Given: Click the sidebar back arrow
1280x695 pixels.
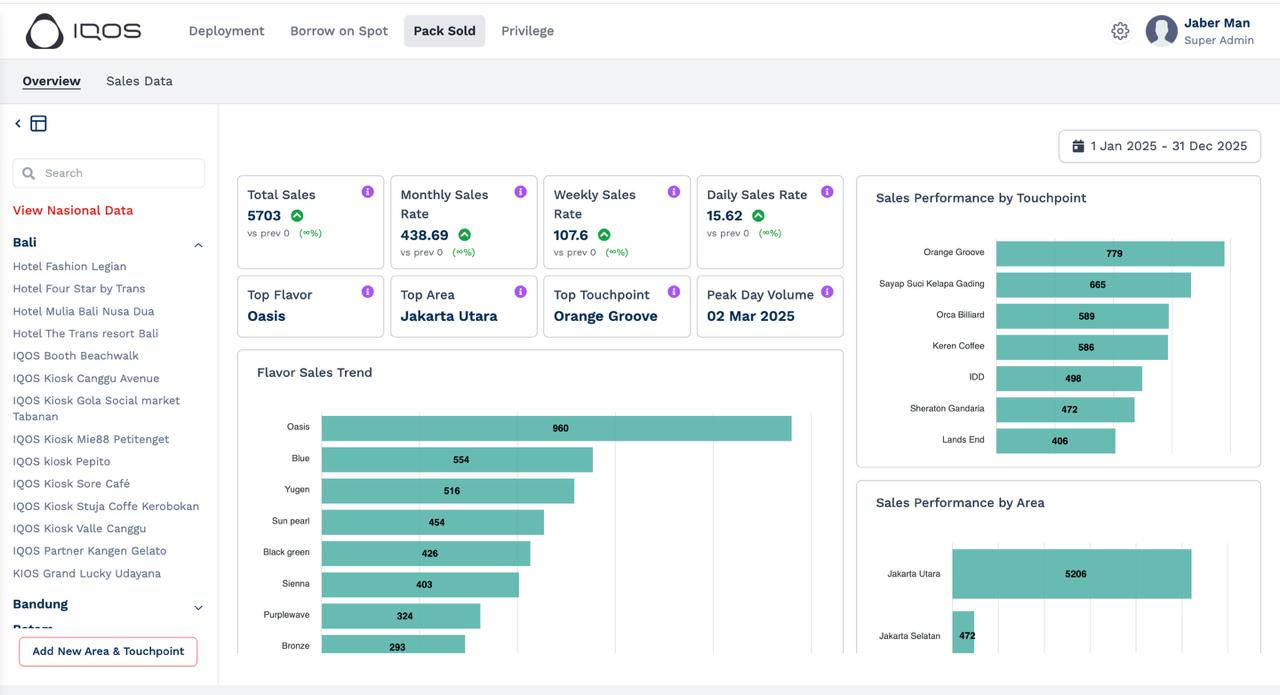Looking at the screenshot, I should [18, 124].
